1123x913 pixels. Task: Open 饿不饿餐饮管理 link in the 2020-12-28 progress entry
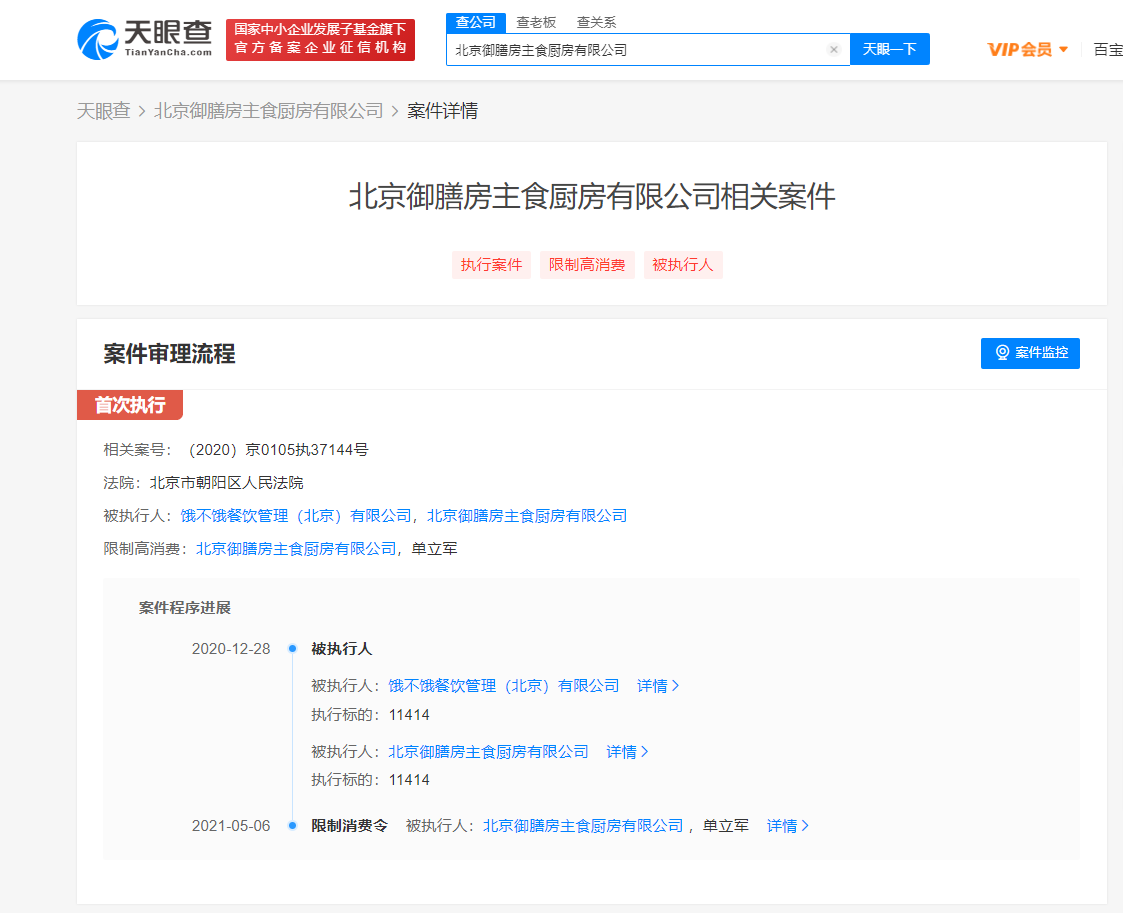(504, 686)
